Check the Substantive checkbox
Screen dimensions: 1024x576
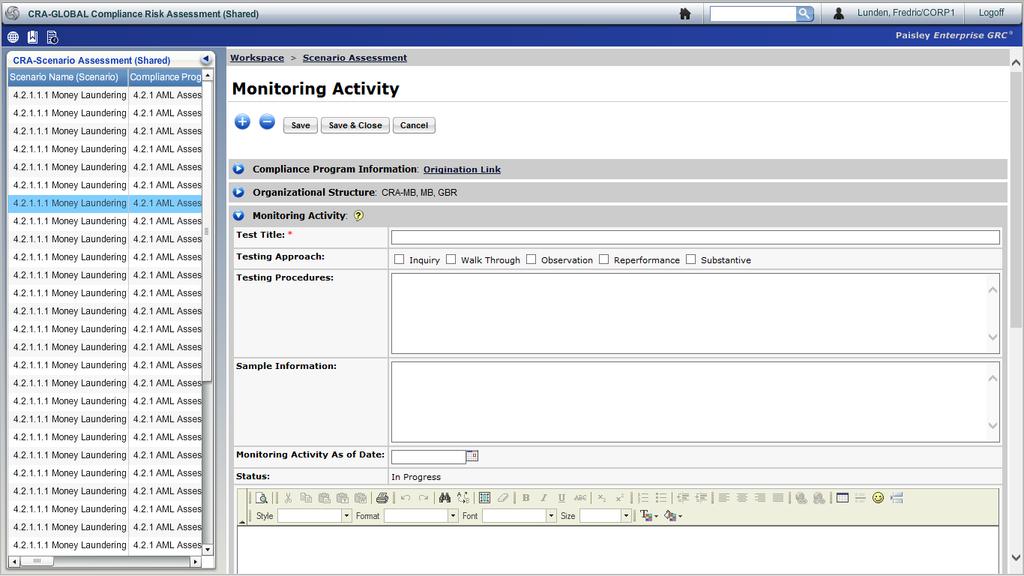click(x=691, y=259)
